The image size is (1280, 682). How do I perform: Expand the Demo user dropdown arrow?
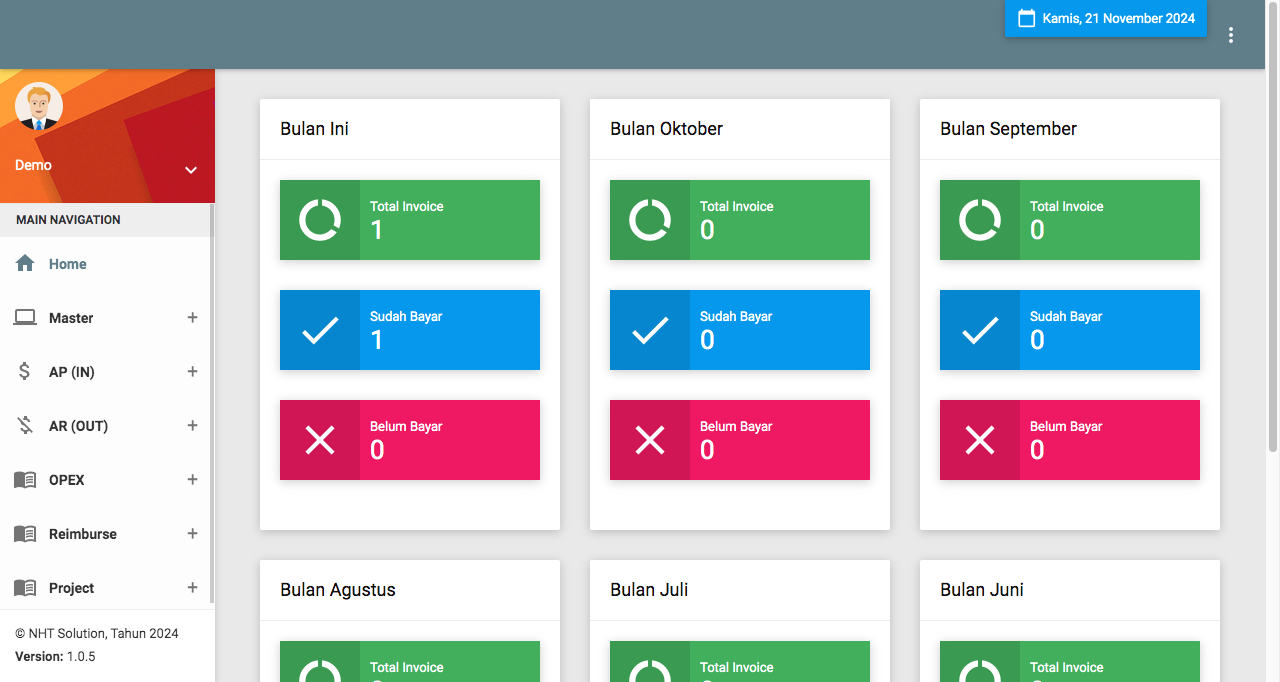click(x=191, y=170)
